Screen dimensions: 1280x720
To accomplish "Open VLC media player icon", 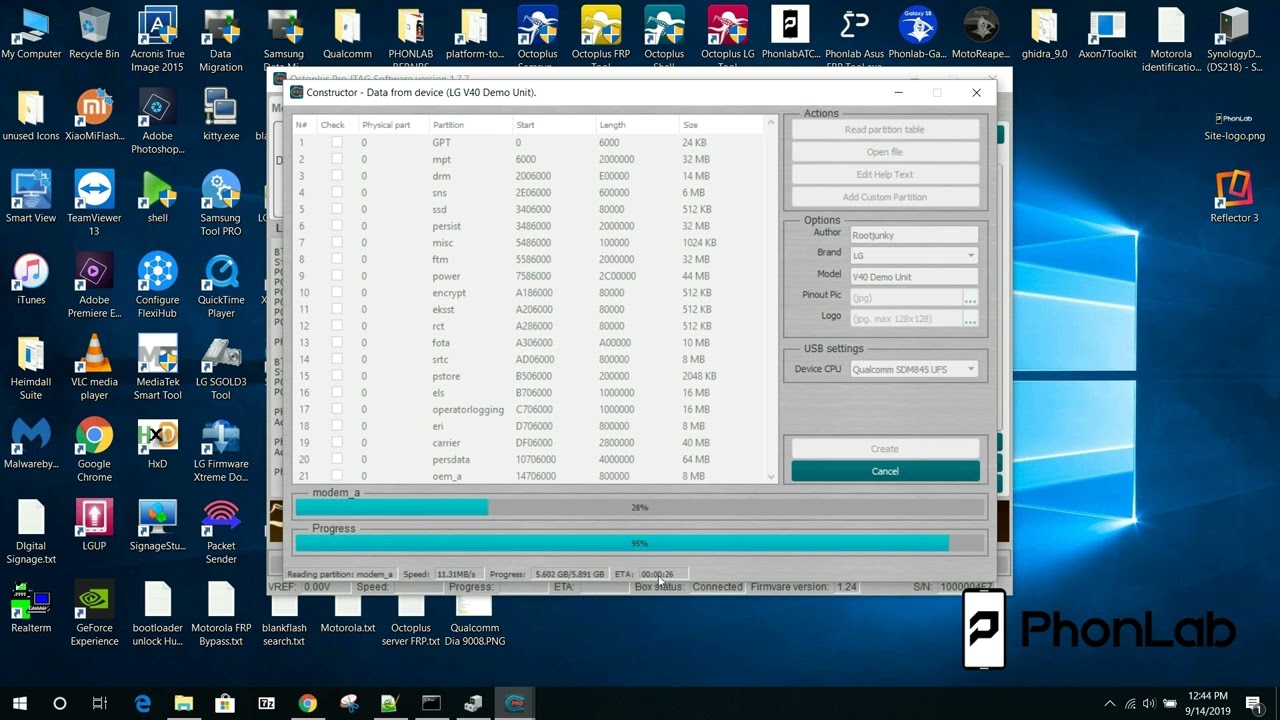I will (94, 368).
